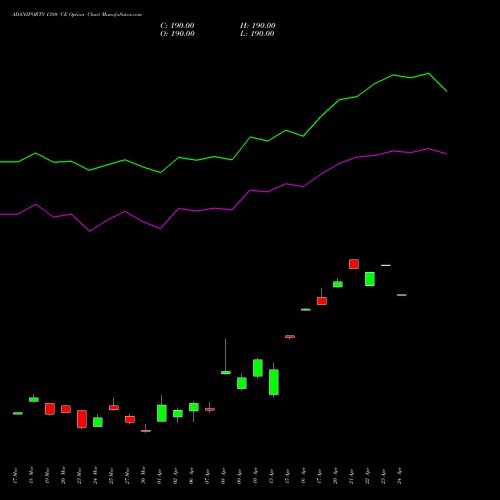Click the green candle above 22 Apr

click(370, 279)
